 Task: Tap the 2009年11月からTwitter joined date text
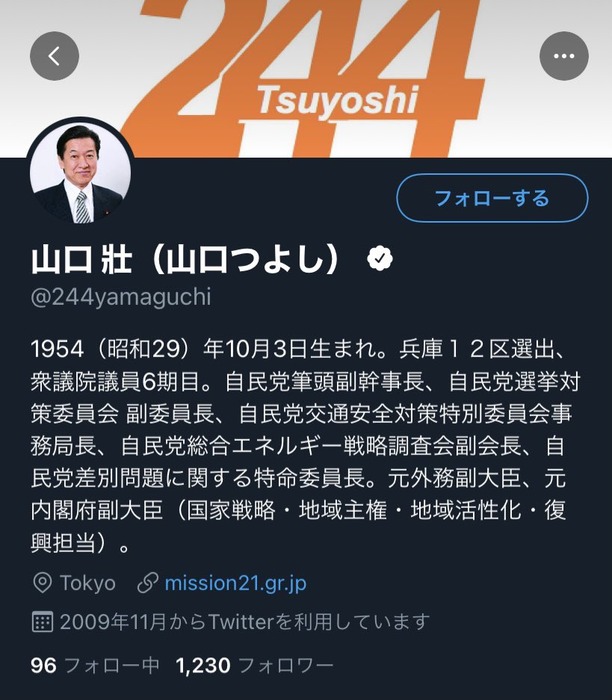pos(245,622)
